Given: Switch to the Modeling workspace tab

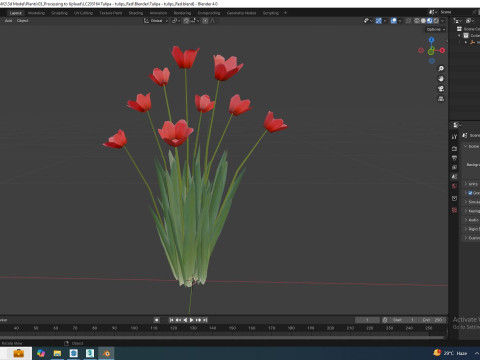Looking at the screenshot, I should 36,13.
